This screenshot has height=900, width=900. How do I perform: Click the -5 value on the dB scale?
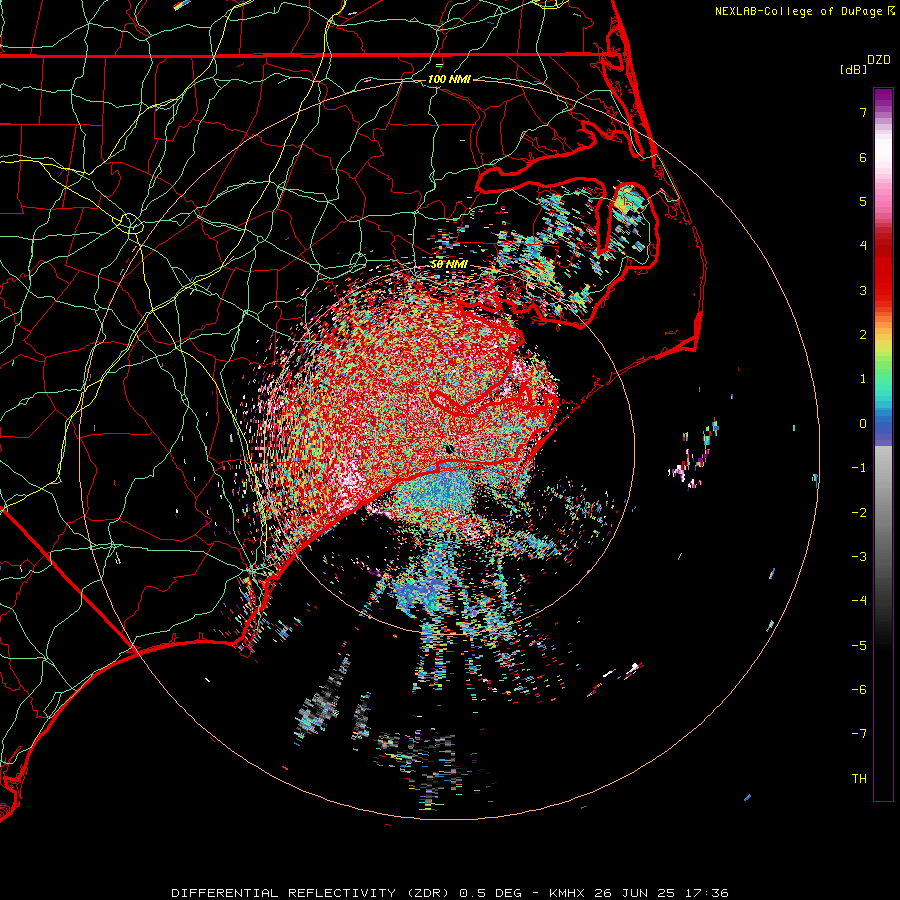[859, 646]
